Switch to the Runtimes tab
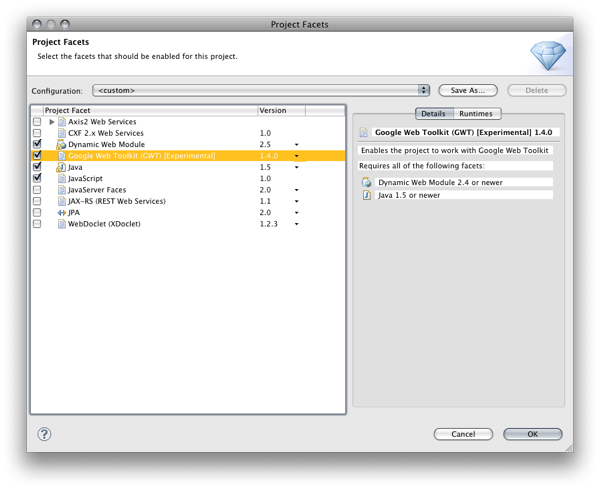 click(x=476, y=114)
